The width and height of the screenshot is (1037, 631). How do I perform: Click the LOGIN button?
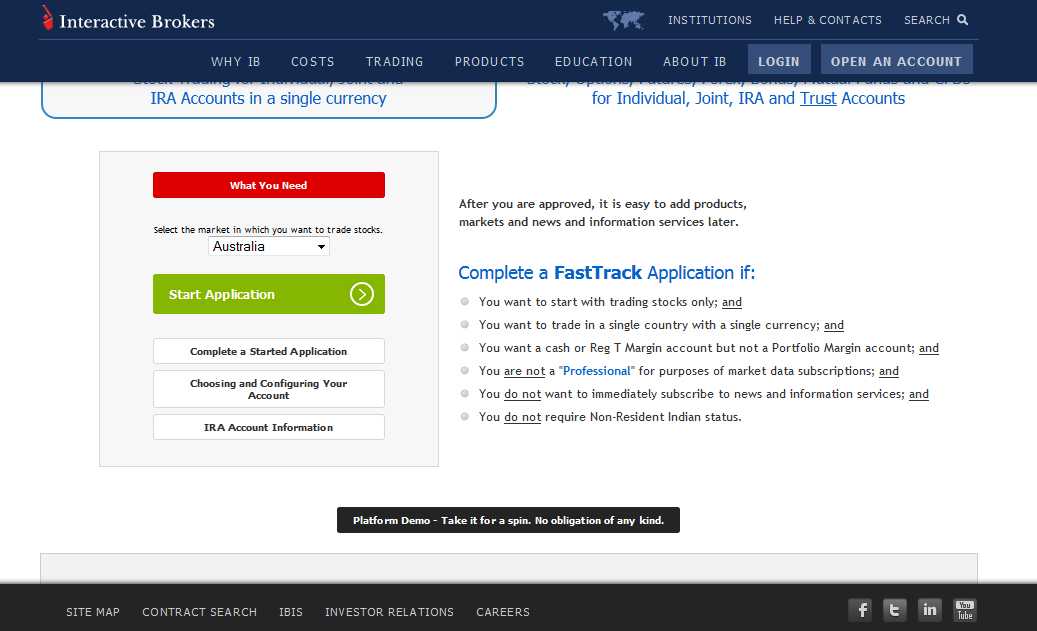click(779, 61)
